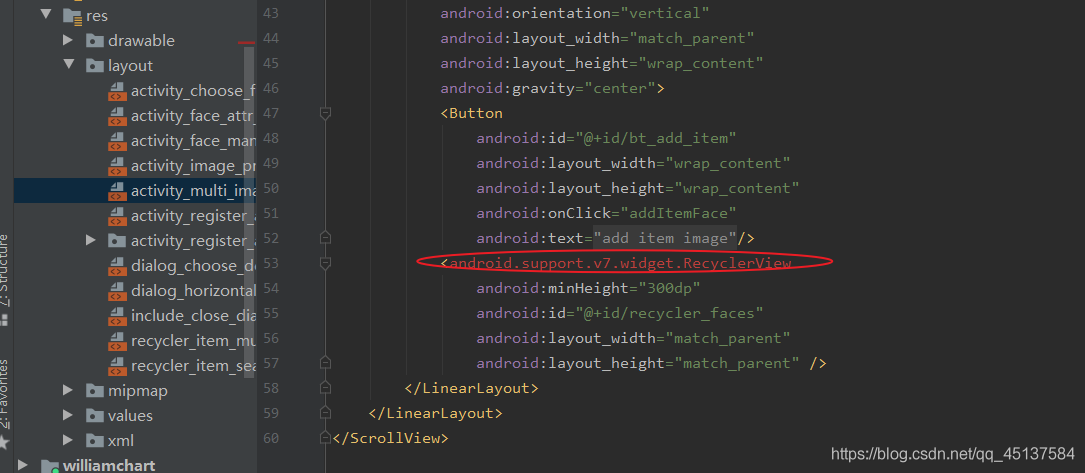This screenshot has height=473, width=1085.
Task: Open the Favorites tool window tab
Action: click(x=4, y=402)
